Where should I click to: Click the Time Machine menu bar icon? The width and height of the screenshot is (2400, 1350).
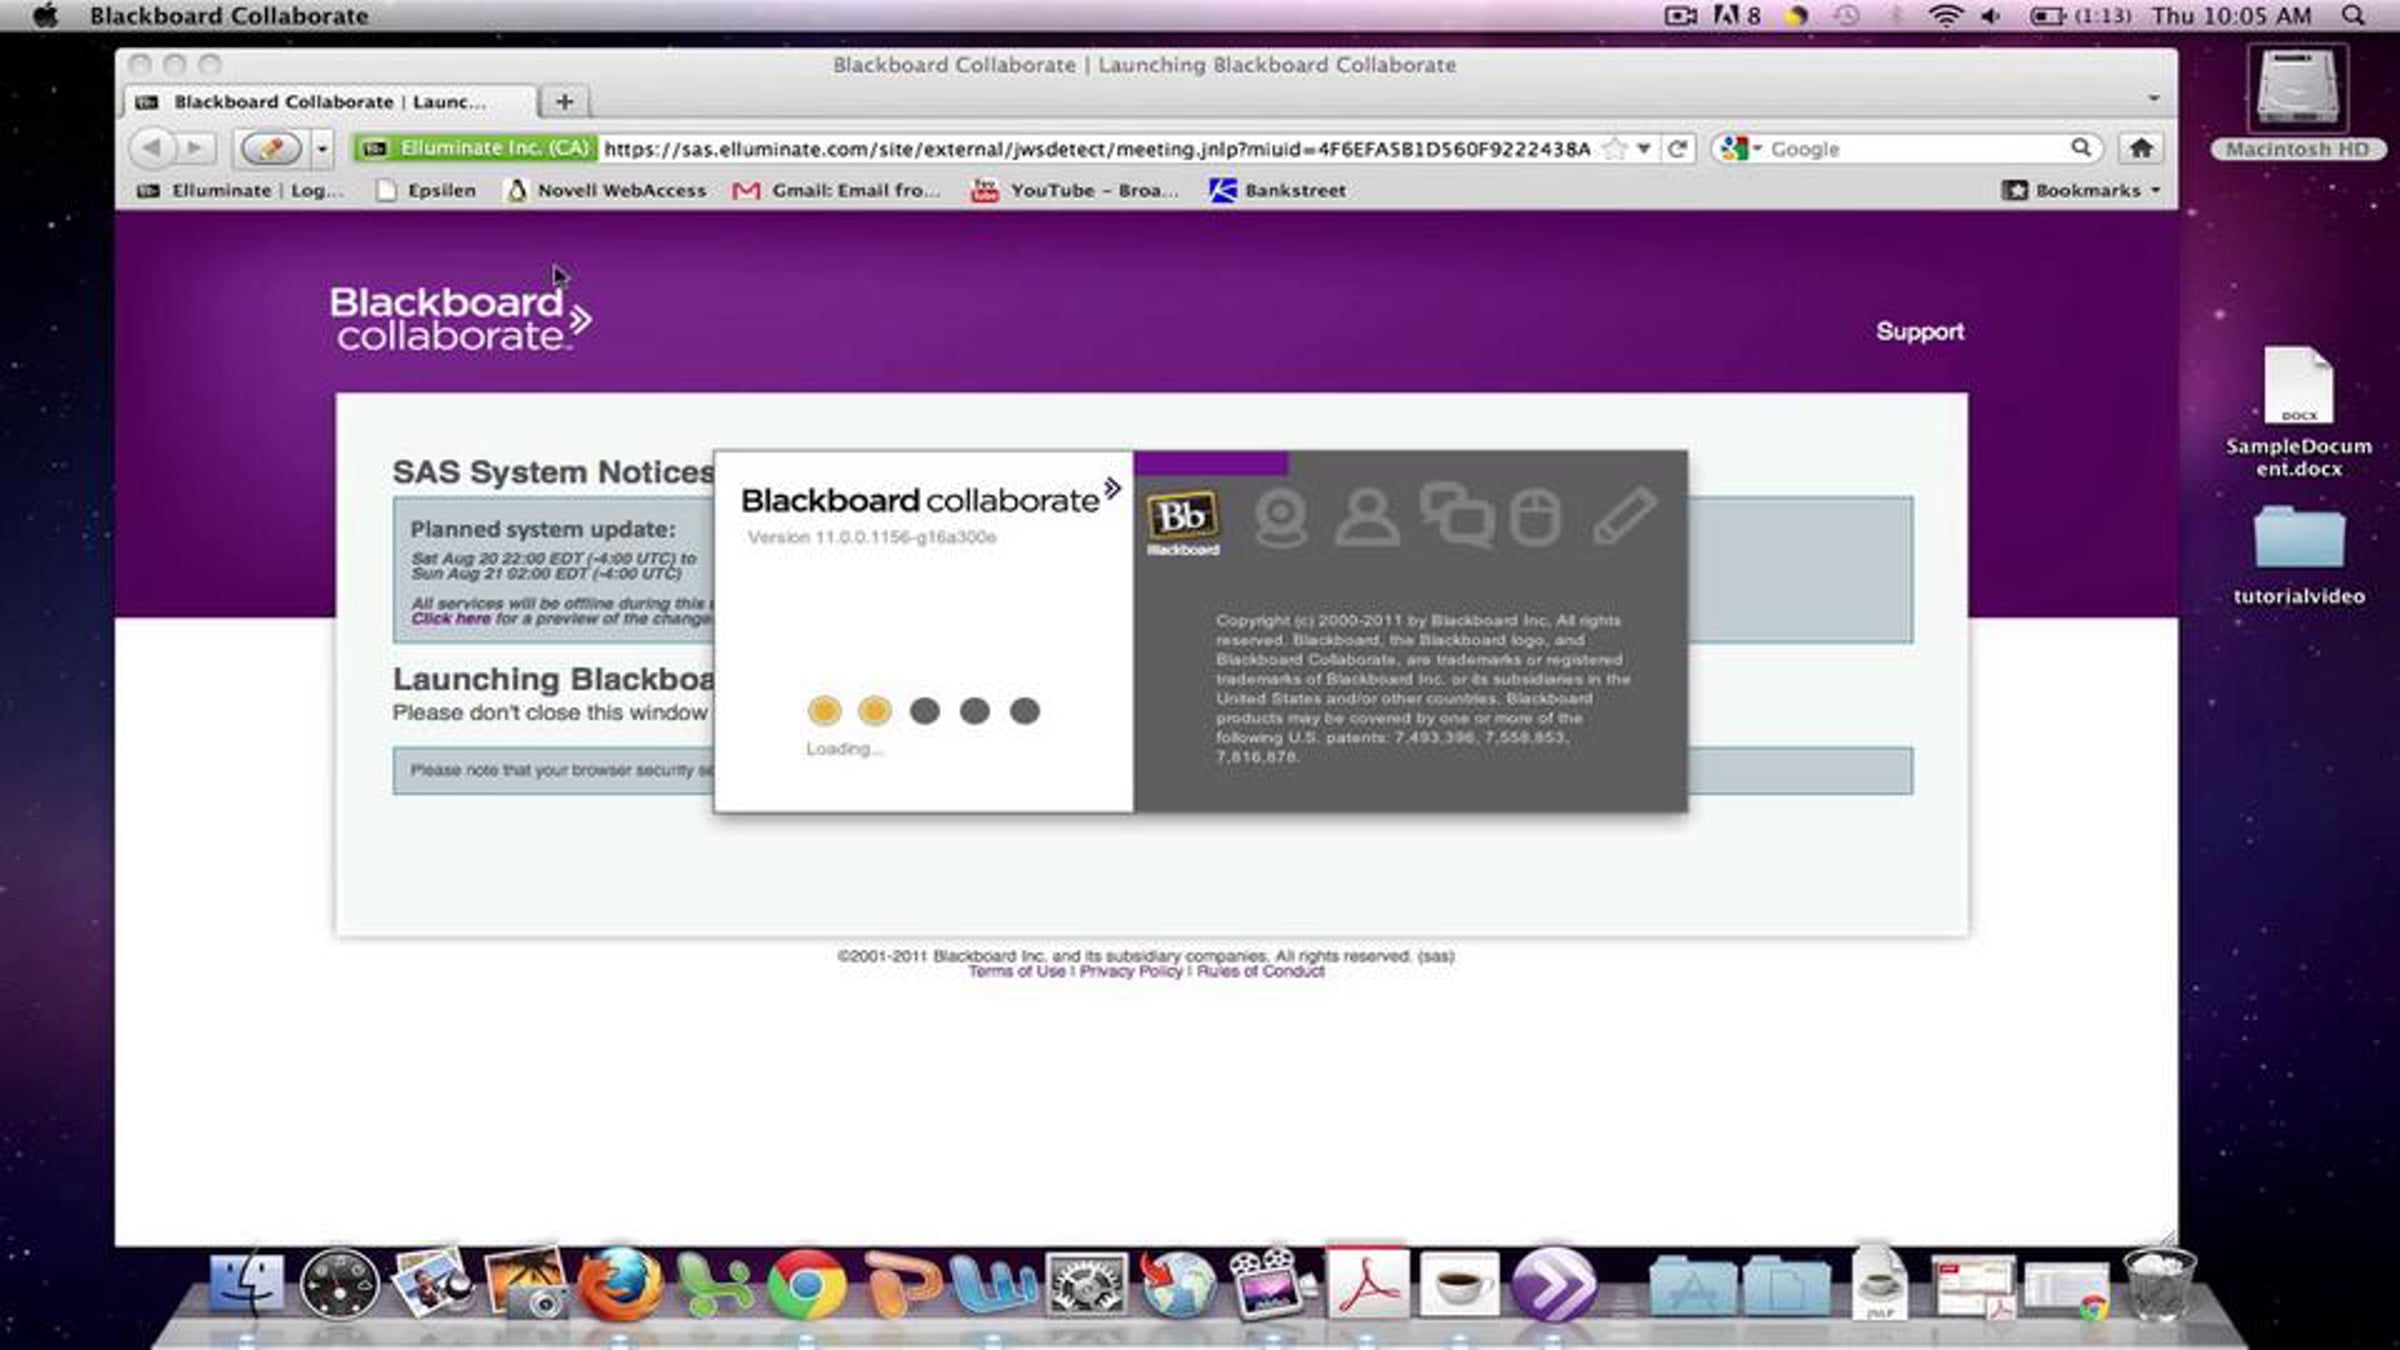tap(1846, 16)
